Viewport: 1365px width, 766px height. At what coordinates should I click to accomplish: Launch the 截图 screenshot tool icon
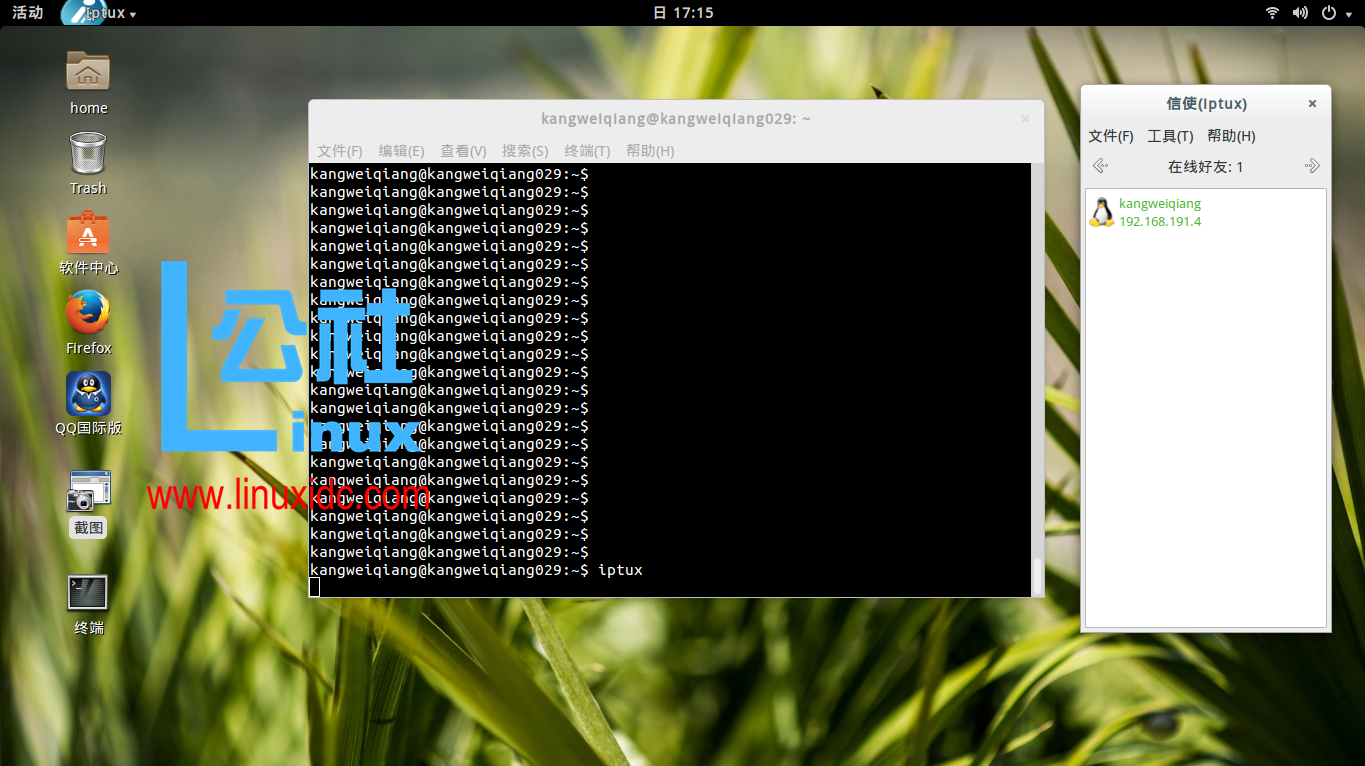click(x=88, y=491)
